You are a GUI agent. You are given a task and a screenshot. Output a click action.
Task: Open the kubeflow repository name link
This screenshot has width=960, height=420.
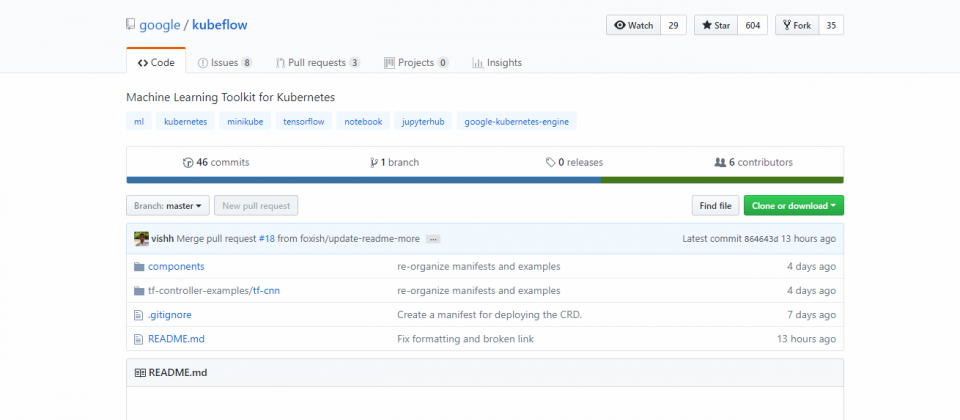[220, 25]
